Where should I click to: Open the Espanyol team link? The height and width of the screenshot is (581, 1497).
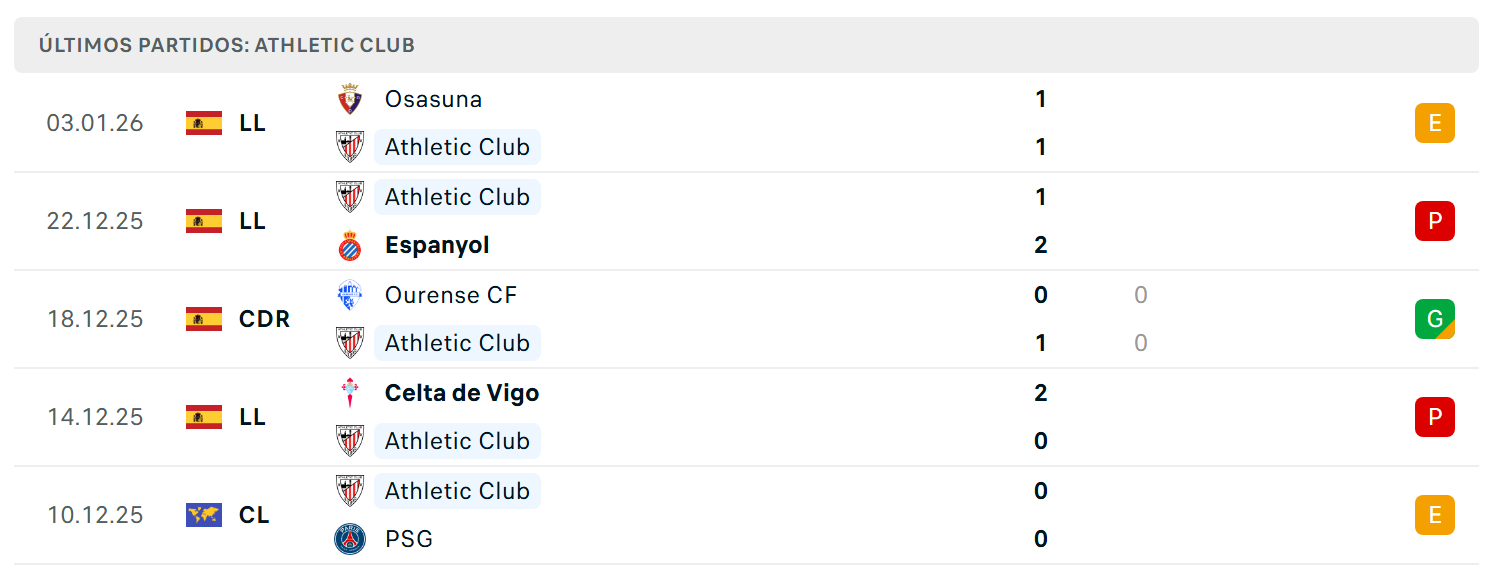point(437,245)
